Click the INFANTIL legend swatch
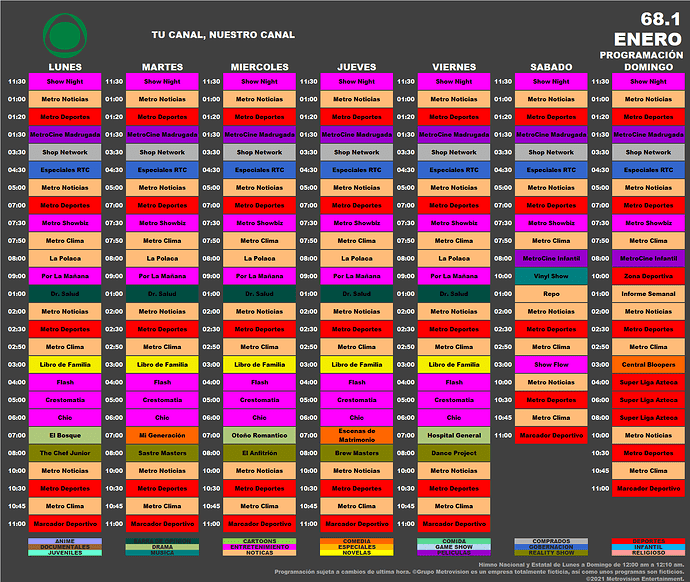 (649, 547)
